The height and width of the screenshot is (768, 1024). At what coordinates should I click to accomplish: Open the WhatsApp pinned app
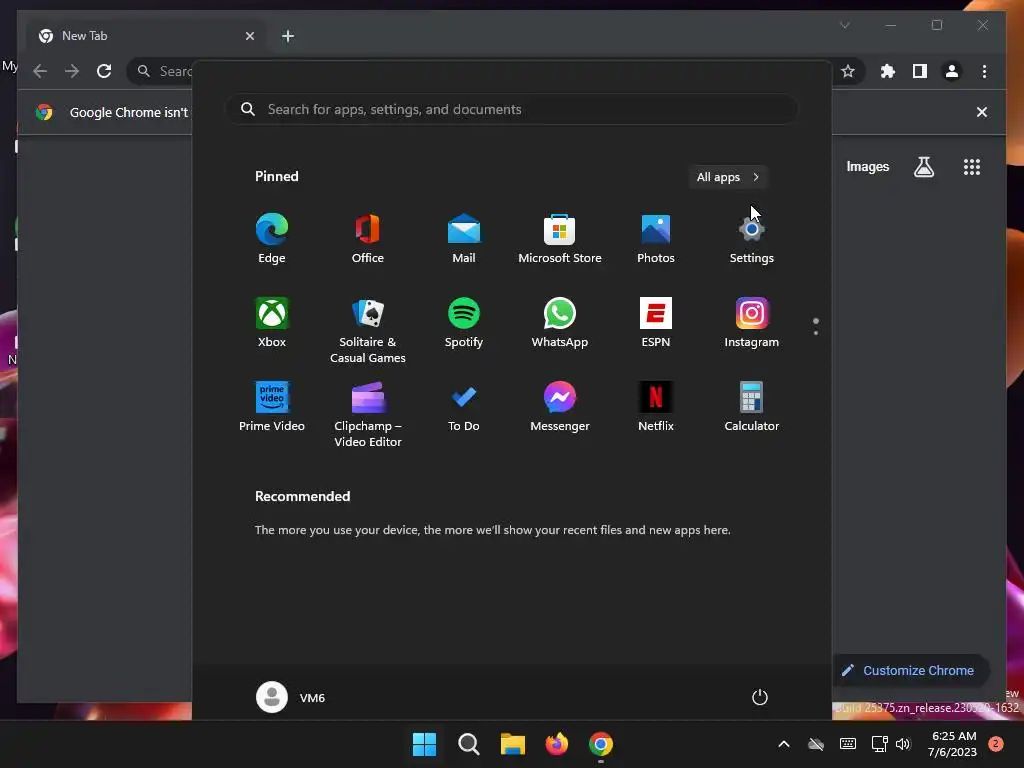pos(560,323)
